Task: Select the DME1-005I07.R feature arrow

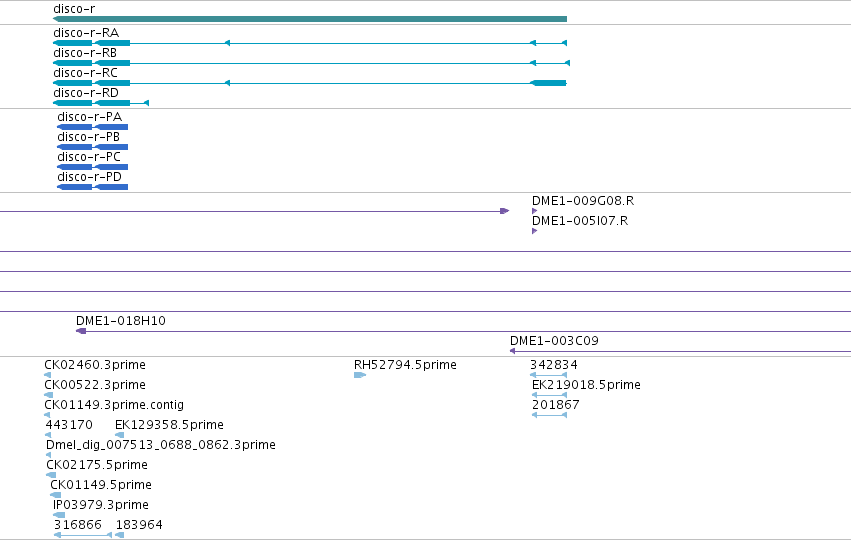Action: (535, 231)
